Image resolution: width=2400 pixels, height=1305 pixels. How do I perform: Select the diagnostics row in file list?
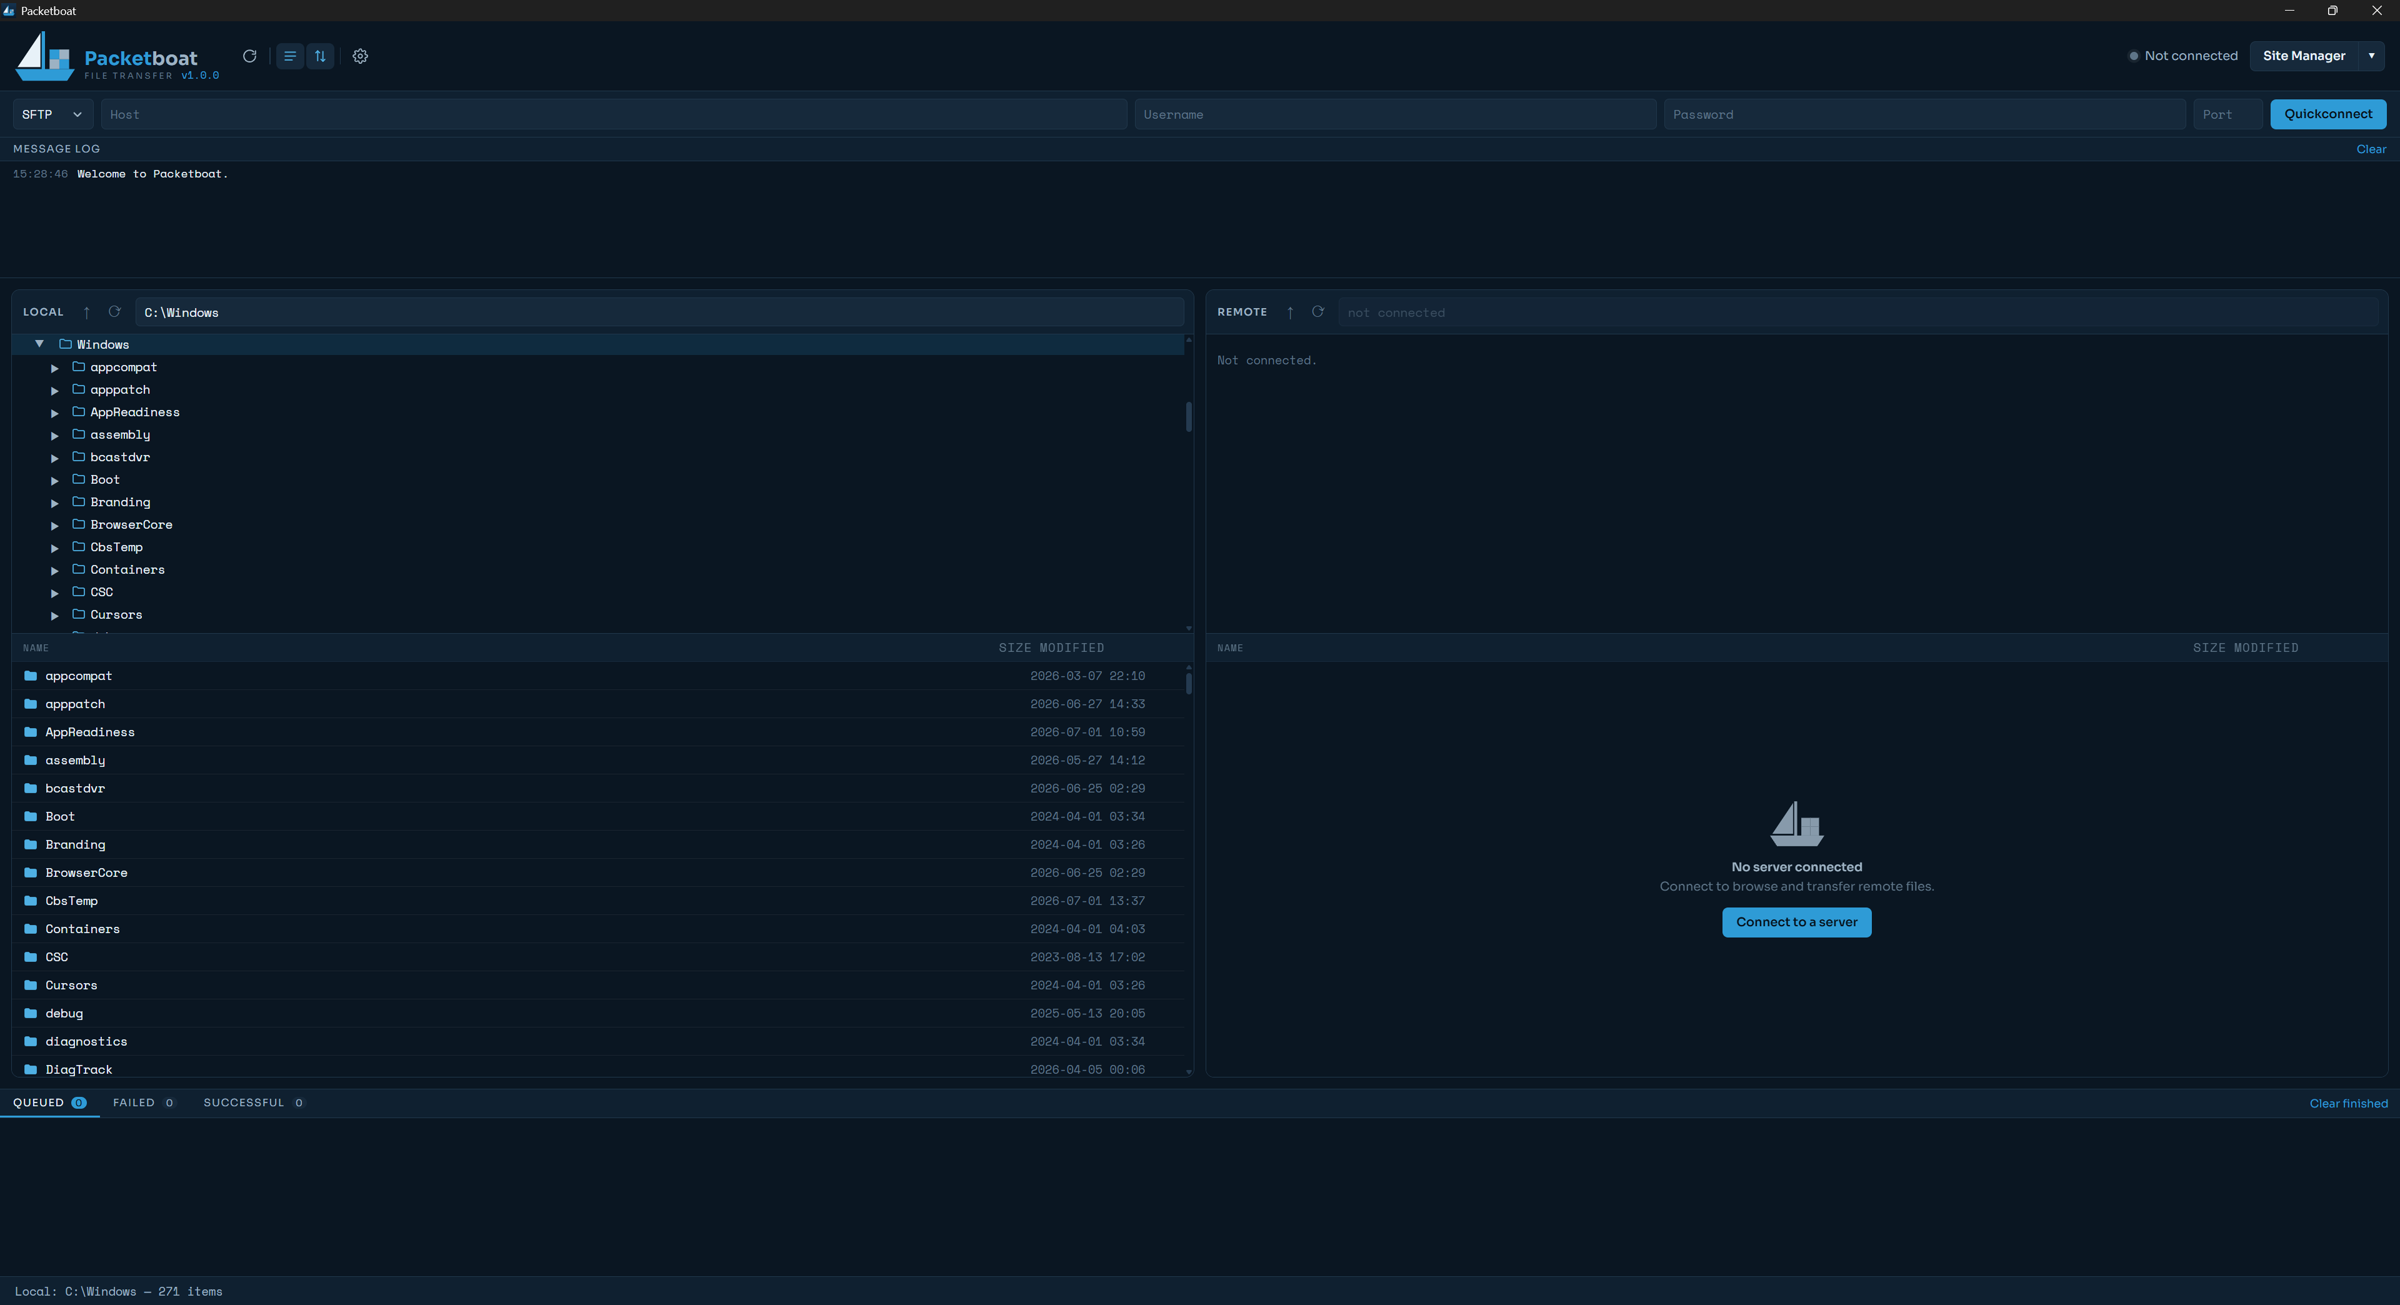coord(598,1041)
